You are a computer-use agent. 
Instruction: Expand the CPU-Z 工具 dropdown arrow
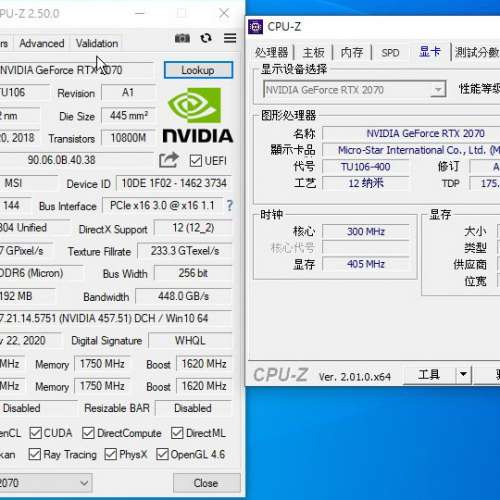[x=463, y=375]
